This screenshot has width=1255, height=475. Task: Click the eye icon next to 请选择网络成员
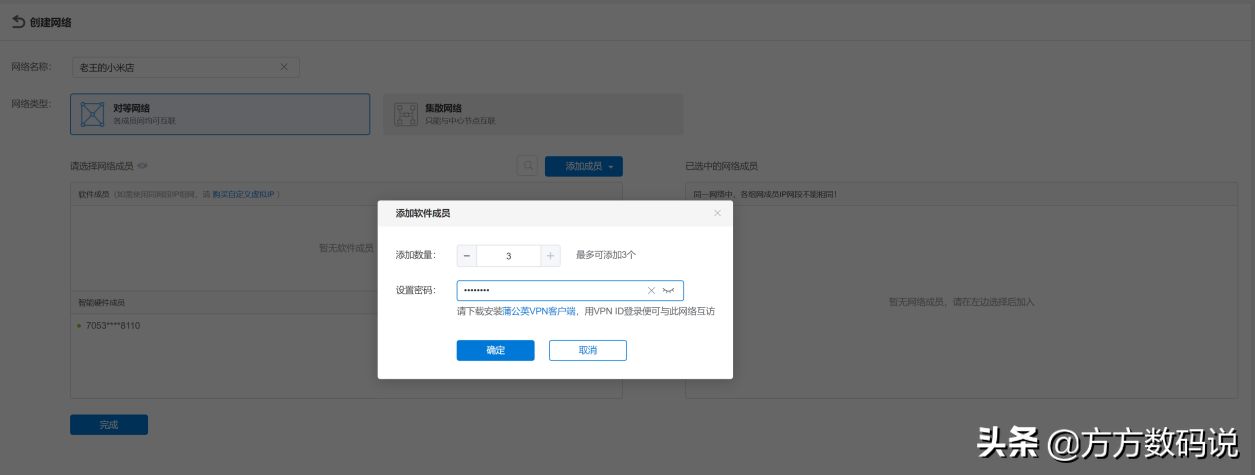point(142,166)
